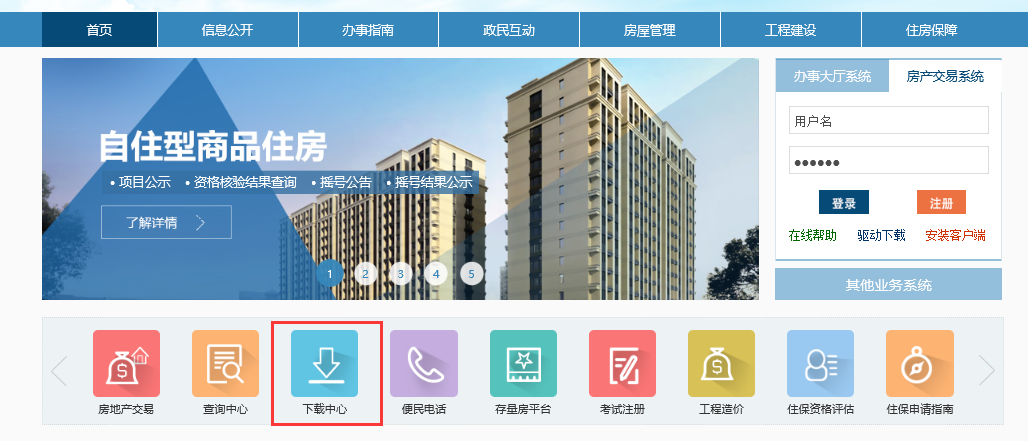The image size is (1028, 441).
Task: Show next icons with right carousel arrow
Action: click(x=987, y=370)
